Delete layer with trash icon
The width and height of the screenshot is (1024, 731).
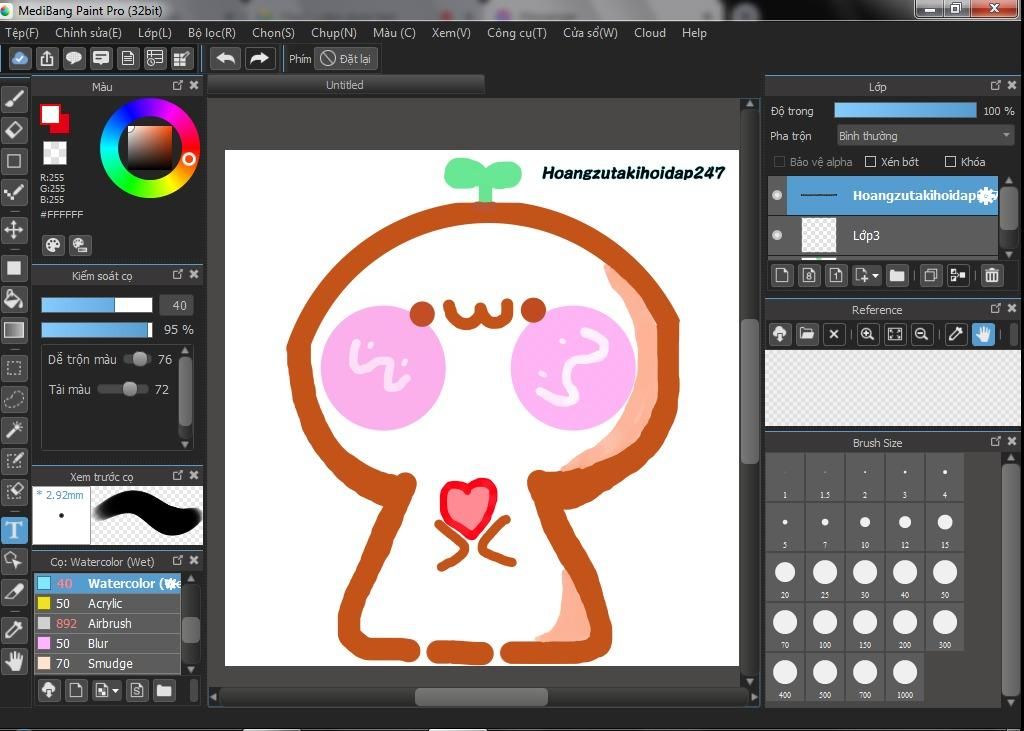pyautogui.click(x=991, y=275)
